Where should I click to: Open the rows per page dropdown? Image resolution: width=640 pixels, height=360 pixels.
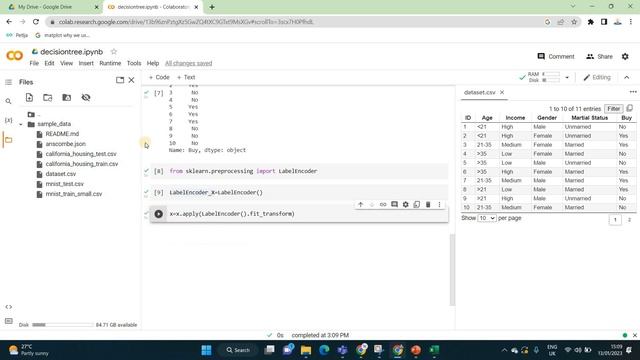pos(487,218)
